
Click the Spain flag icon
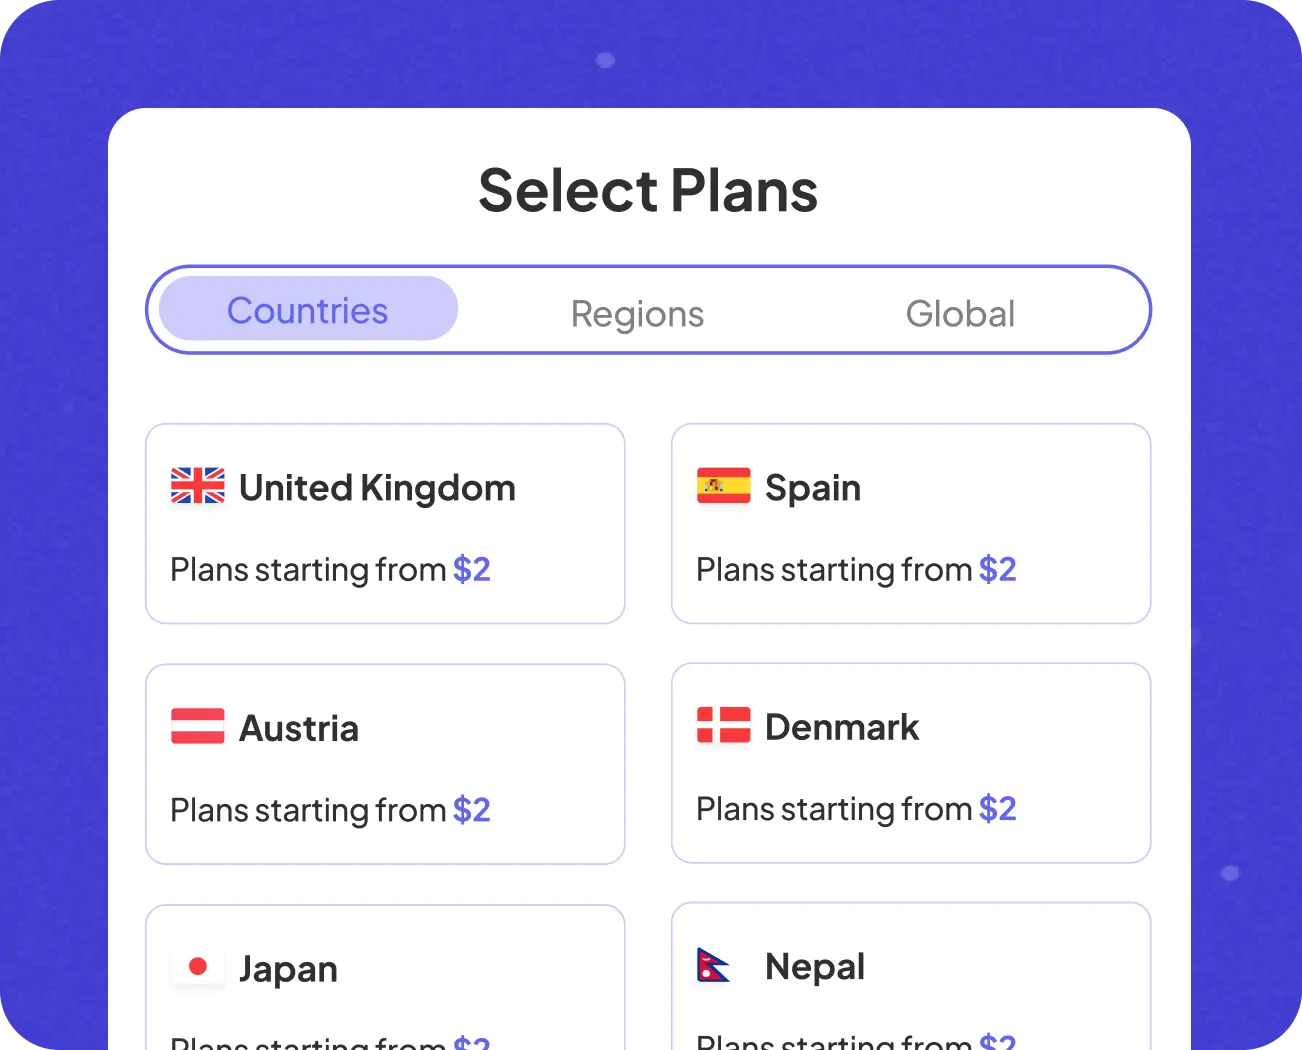pyautogui.click(x=723, y=486)
